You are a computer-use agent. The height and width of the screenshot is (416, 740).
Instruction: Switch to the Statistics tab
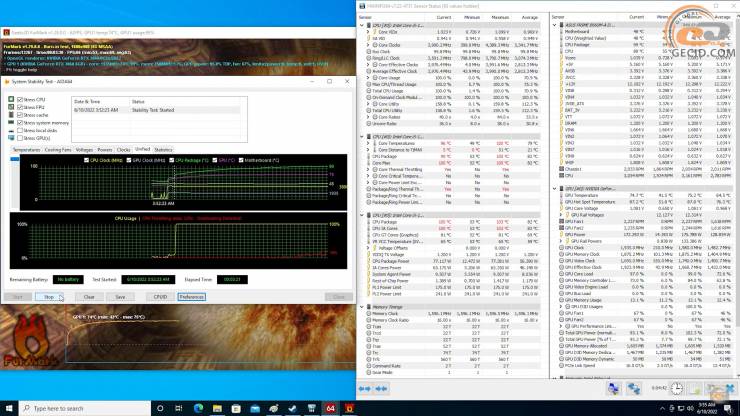(x=163, y=149)
